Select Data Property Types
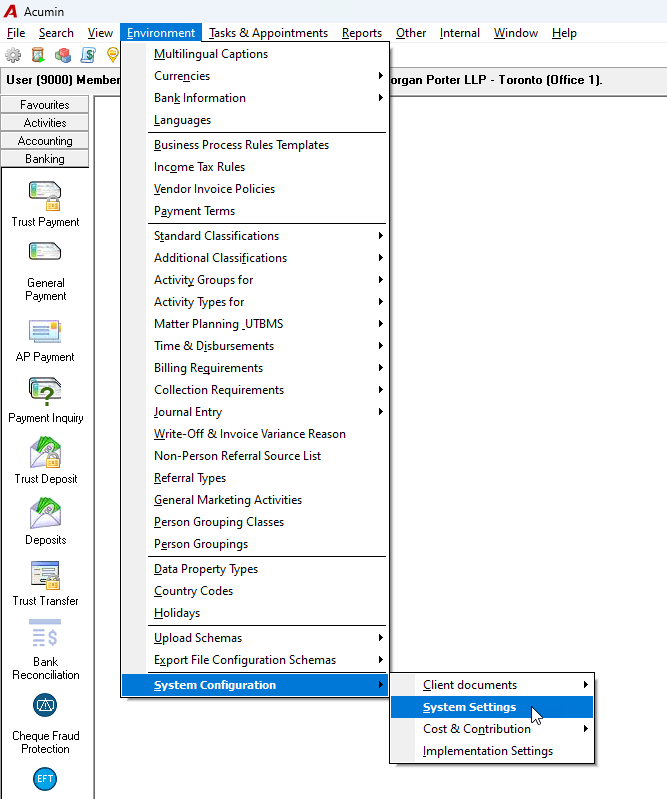The height and width of the screenshot is (799, 667). (x=255, y=569)
